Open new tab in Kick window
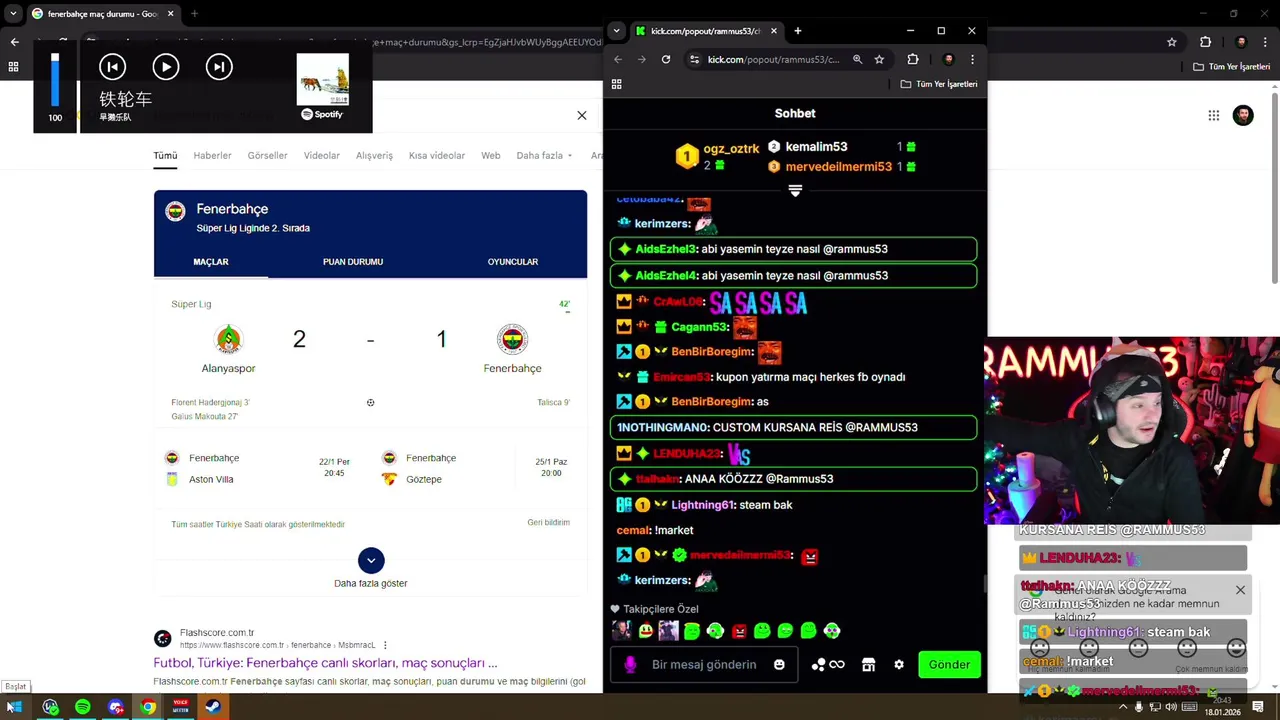This screenshot has width=1280, height=720. 797,31
